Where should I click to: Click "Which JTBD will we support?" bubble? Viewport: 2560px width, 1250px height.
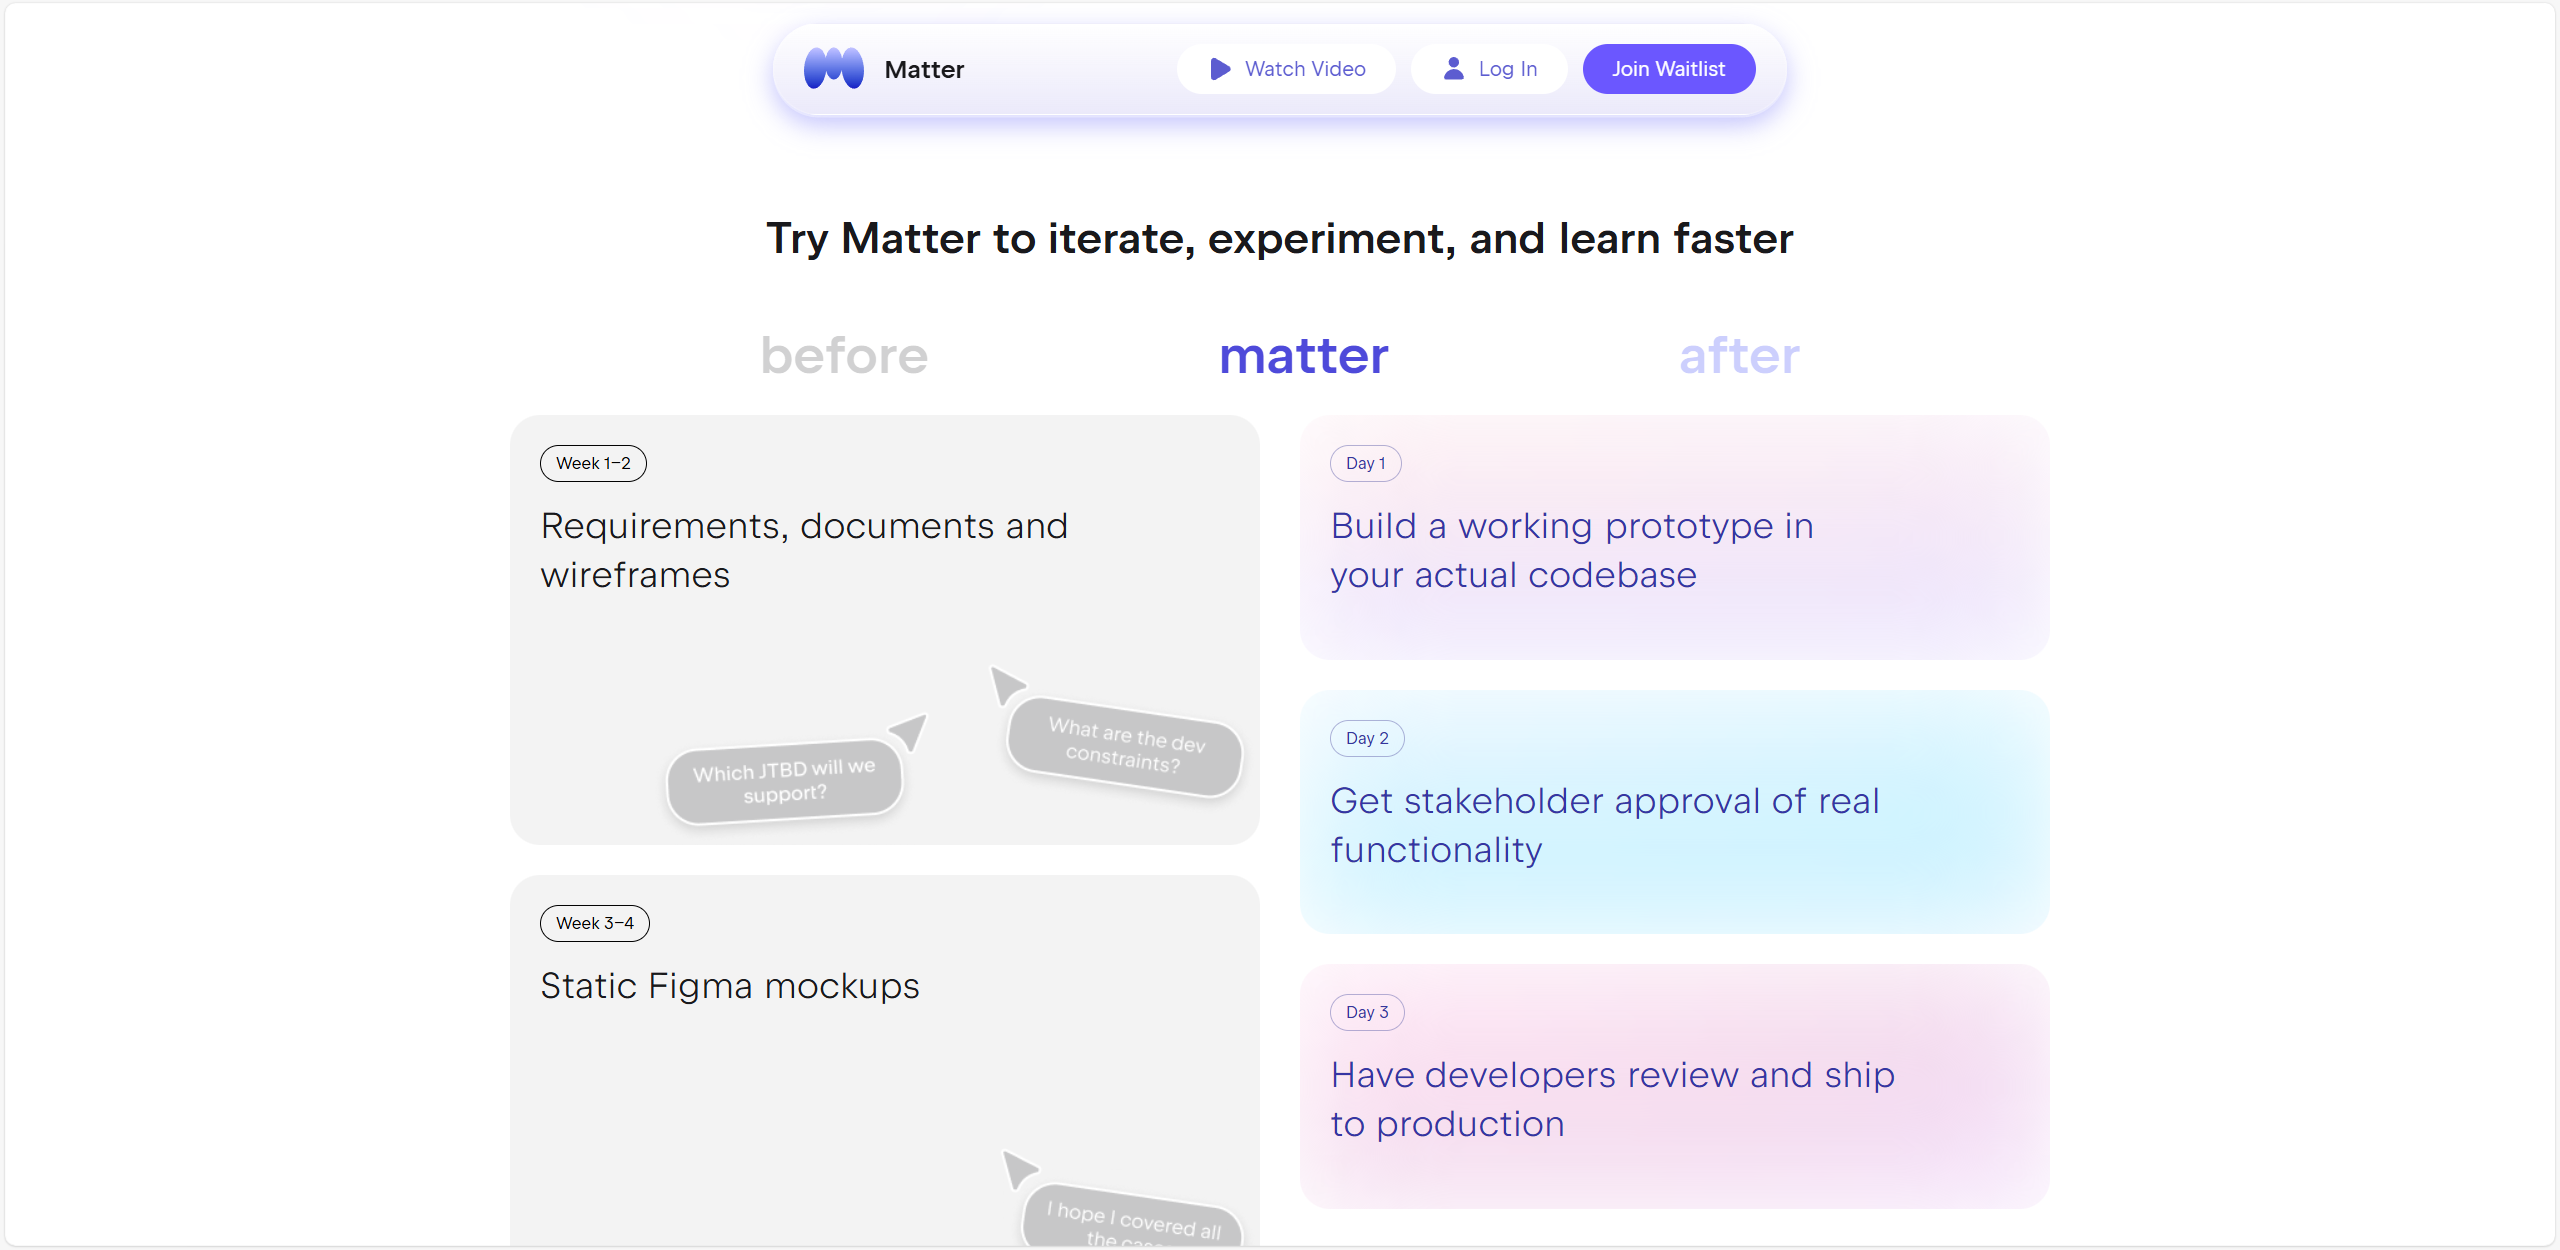coord(785,782)
